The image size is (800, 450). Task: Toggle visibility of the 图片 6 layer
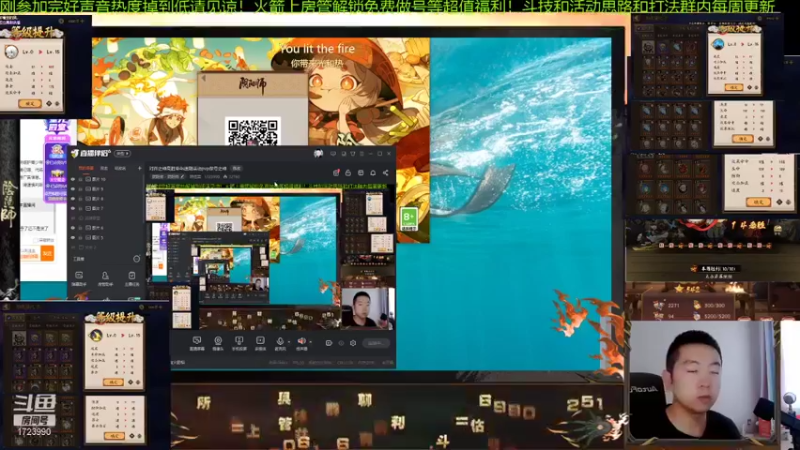(73, 228)
